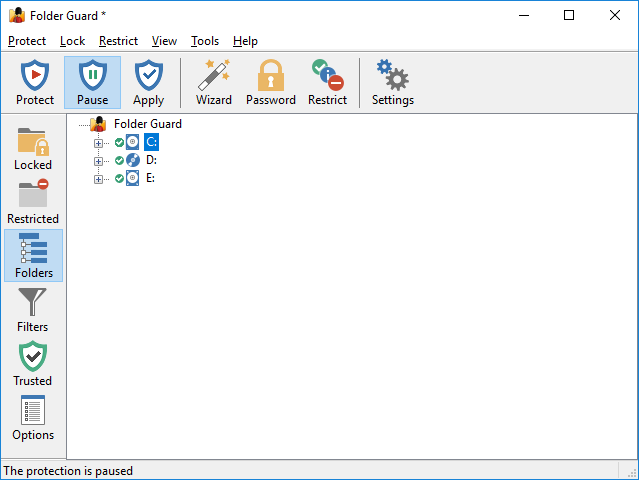Expand the C: drive tree node

pos(98,143)
